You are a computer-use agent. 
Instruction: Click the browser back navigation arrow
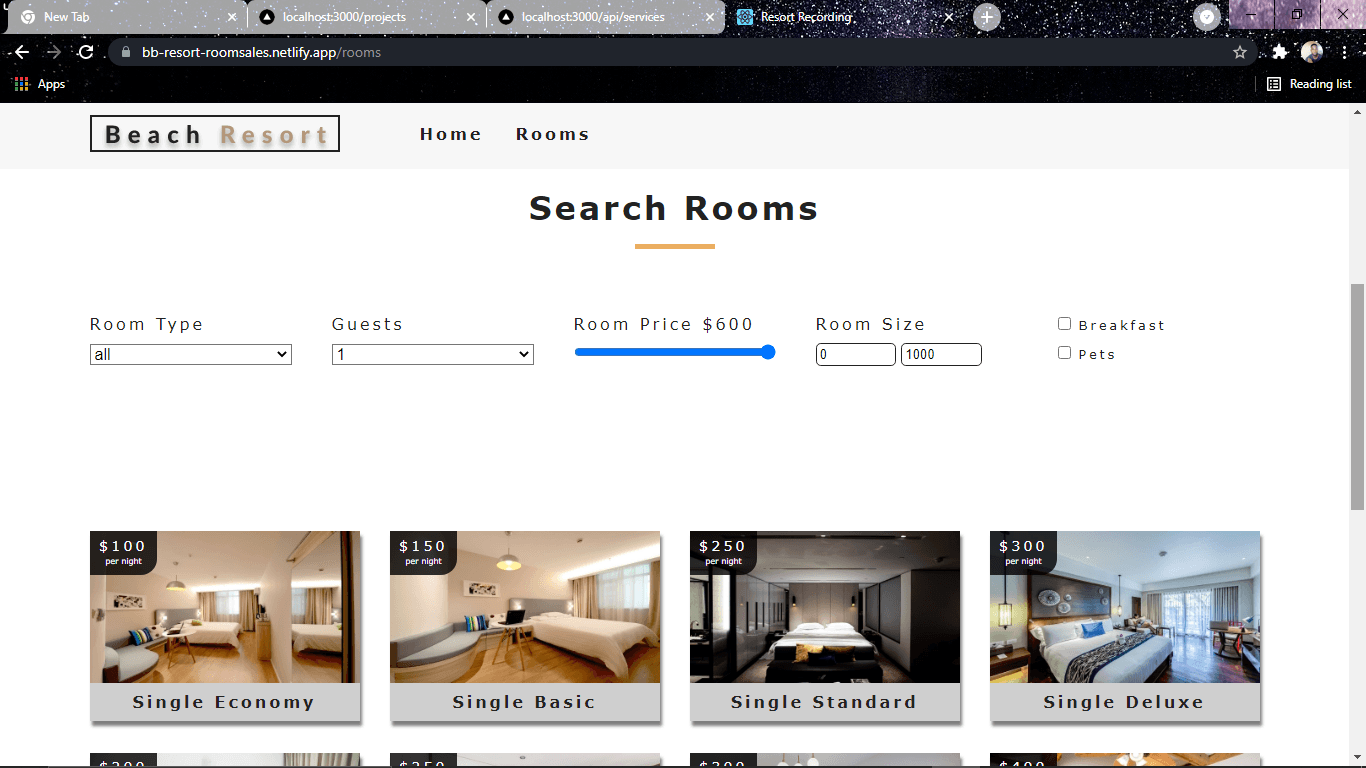click(x=20, y=52)
